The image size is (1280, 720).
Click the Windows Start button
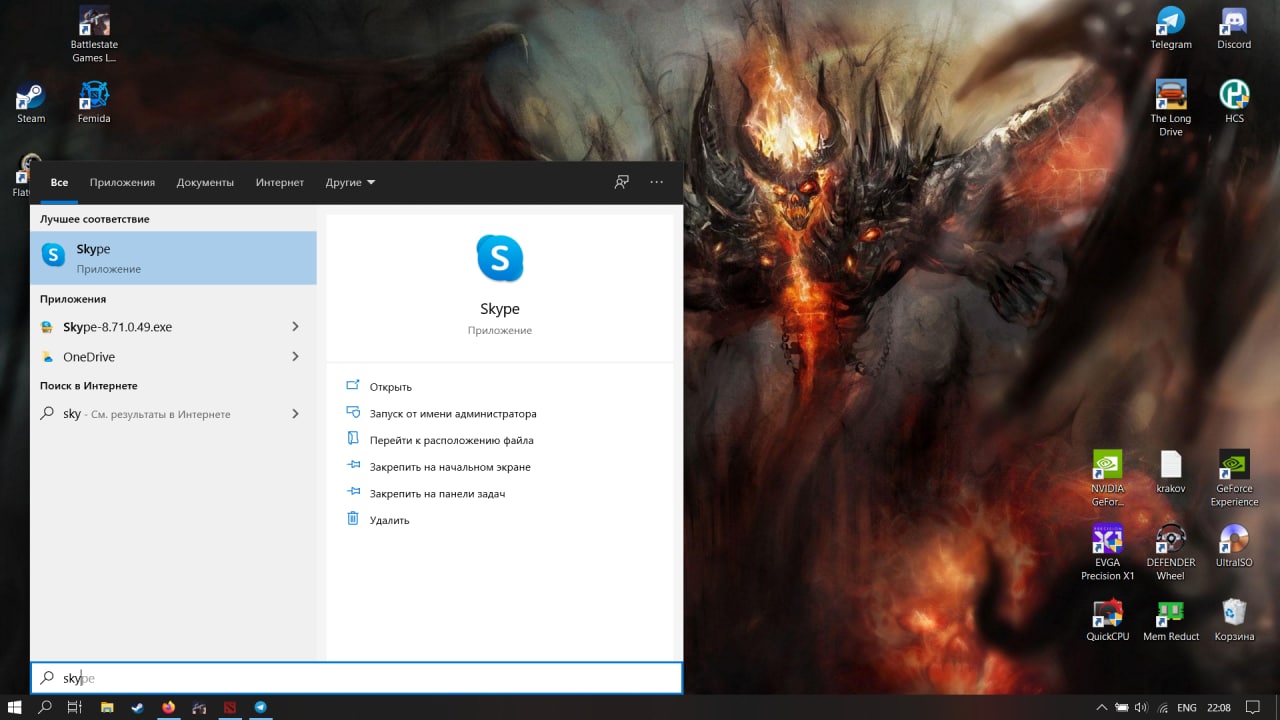point(15,707)
